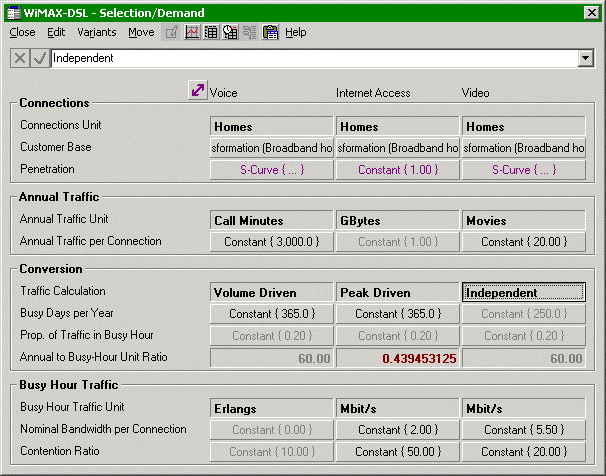606x476 pixels.
Task: Edit Video Nominal Bandwidth Constant 5.50
Action: pyautogui.click(x=524, y=430)
